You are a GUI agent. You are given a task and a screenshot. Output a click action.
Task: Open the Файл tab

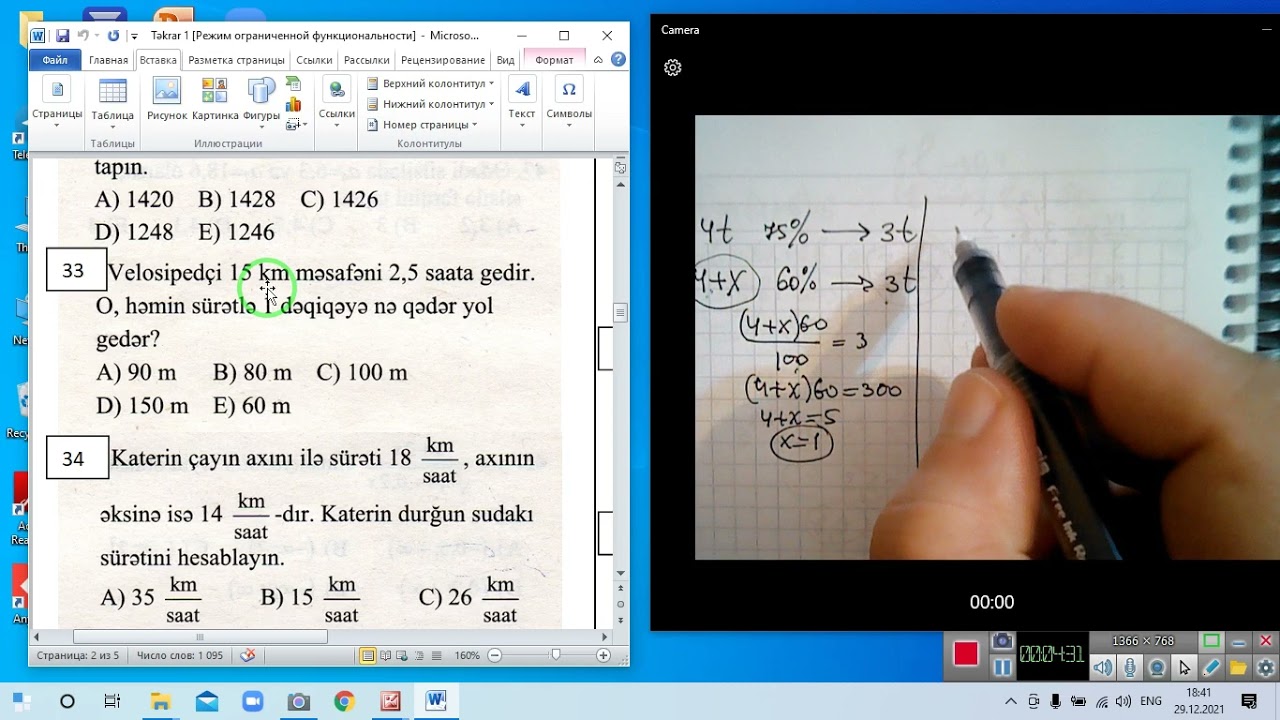click(x=55, y=60)
